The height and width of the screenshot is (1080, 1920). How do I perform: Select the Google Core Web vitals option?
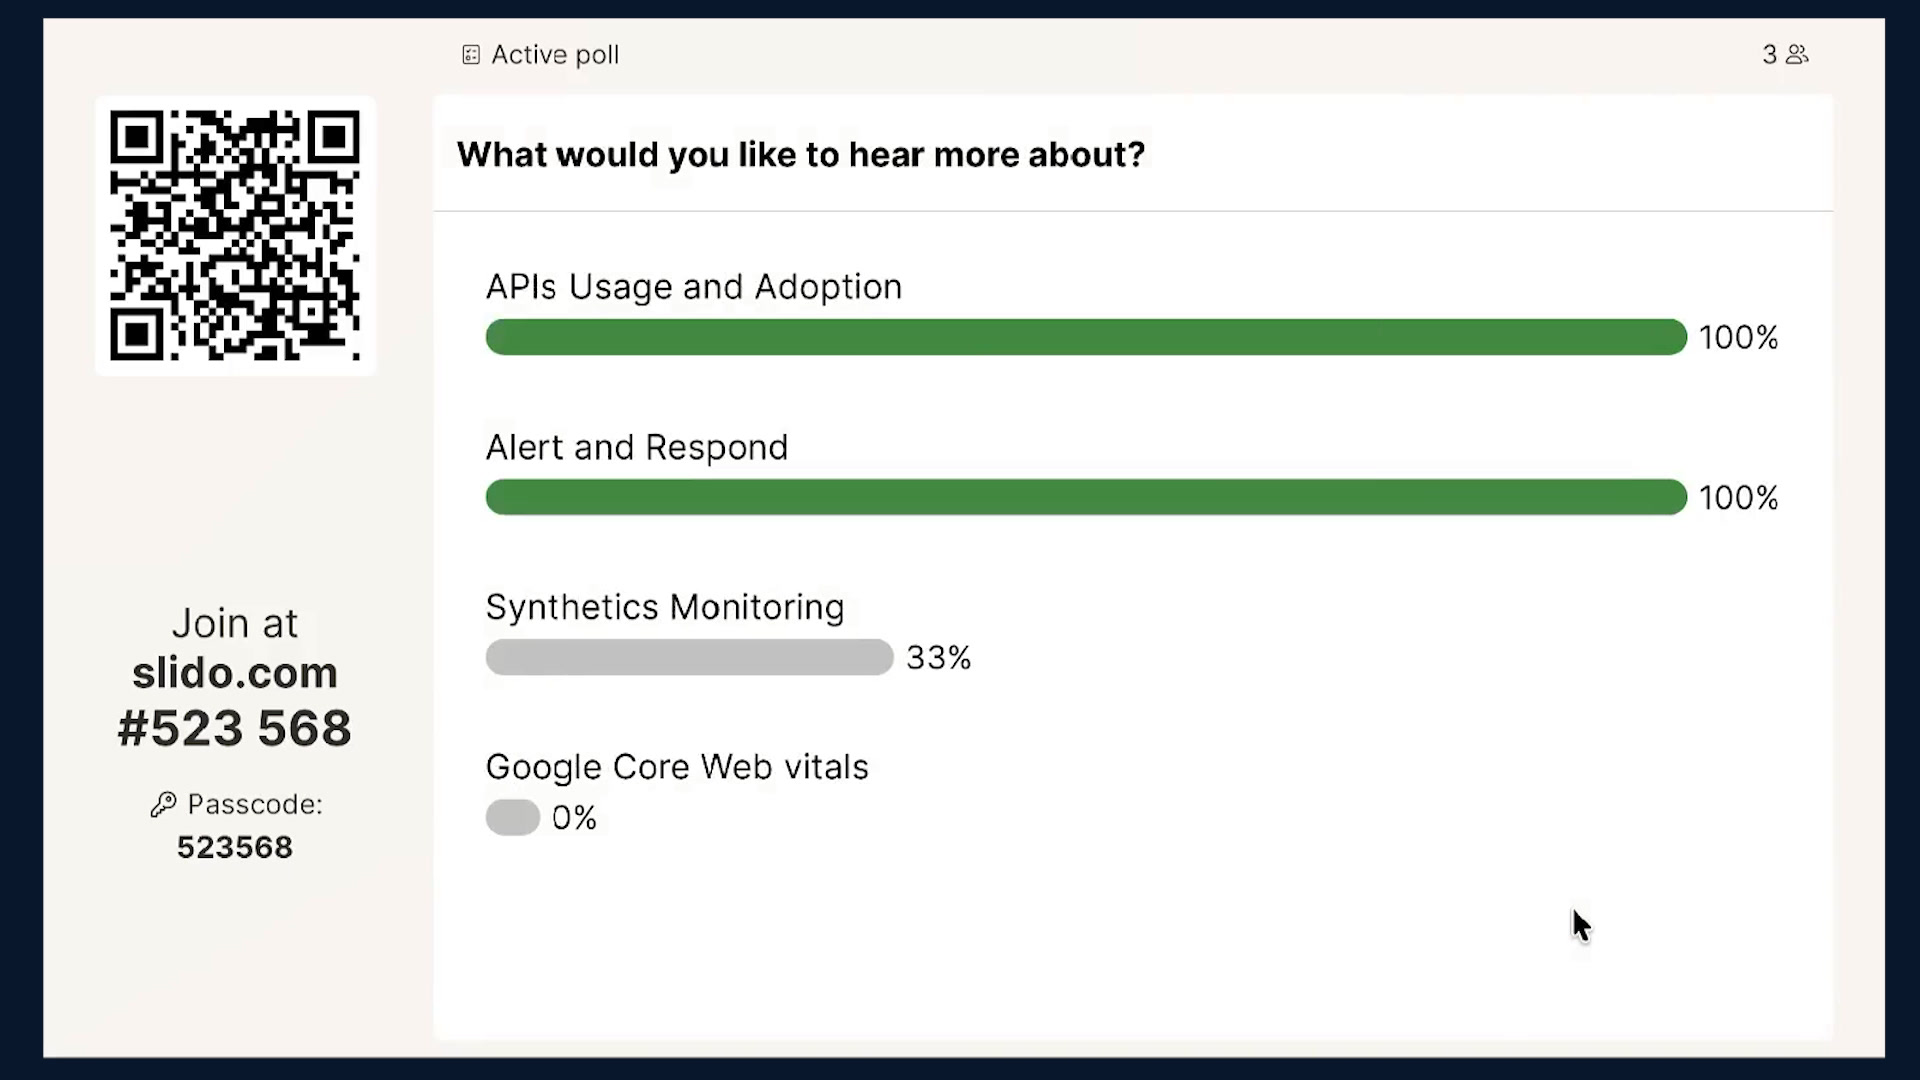pos(677,767)
